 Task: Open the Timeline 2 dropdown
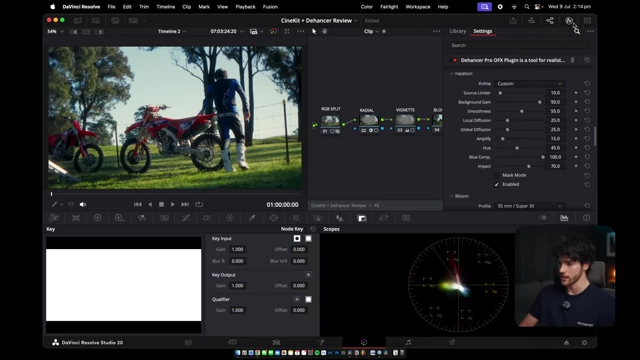pos(172,31)
